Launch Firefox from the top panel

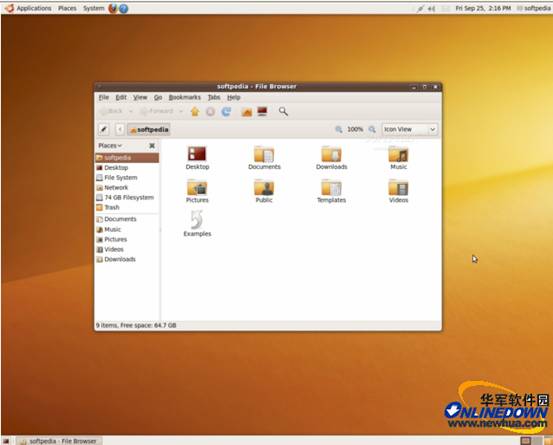[x=113, y=8]
